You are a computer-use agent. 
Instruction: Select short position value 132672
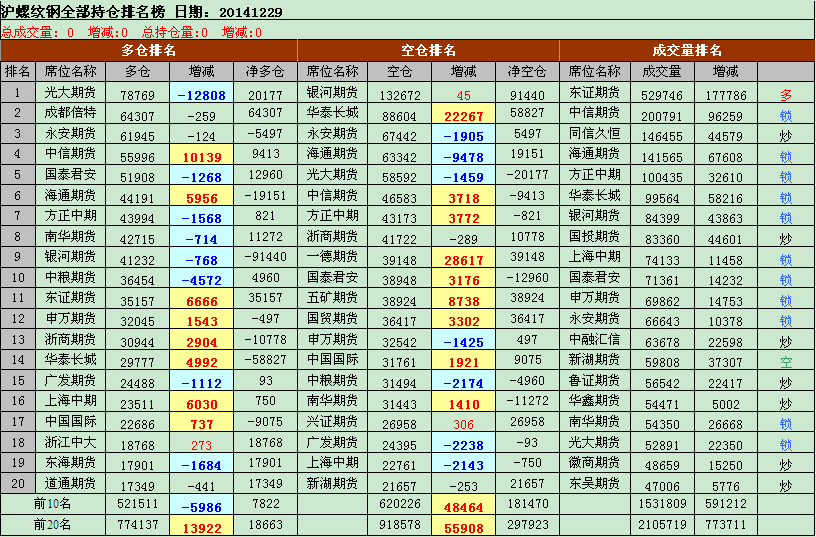pyautogui.click(x=400, y=95)
